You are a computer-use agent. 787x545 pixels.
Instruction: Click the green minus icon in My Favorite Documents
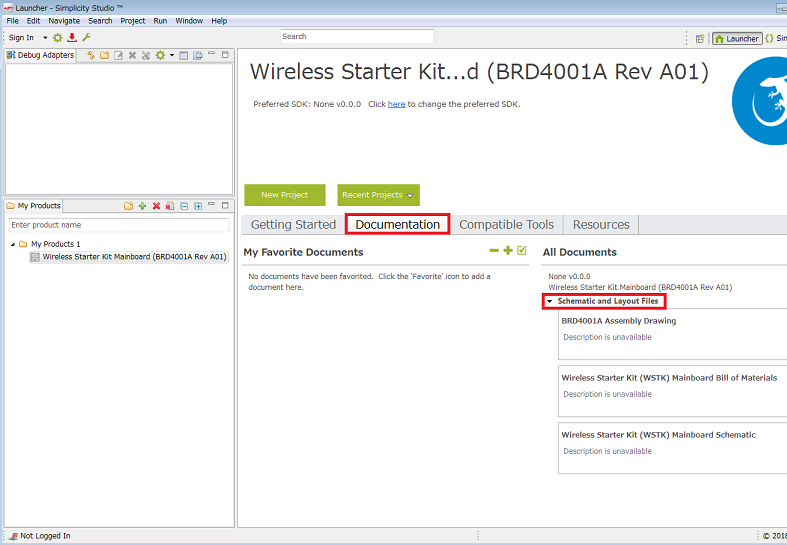pos(494,250)
